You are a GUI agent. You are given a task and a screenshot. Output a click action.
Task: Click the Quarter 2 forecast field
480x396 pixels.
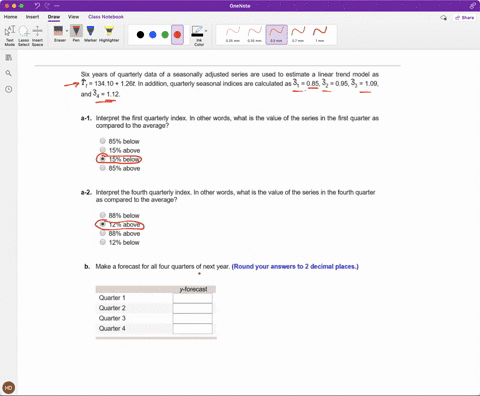pyautogui.click(x=192, y=308)
